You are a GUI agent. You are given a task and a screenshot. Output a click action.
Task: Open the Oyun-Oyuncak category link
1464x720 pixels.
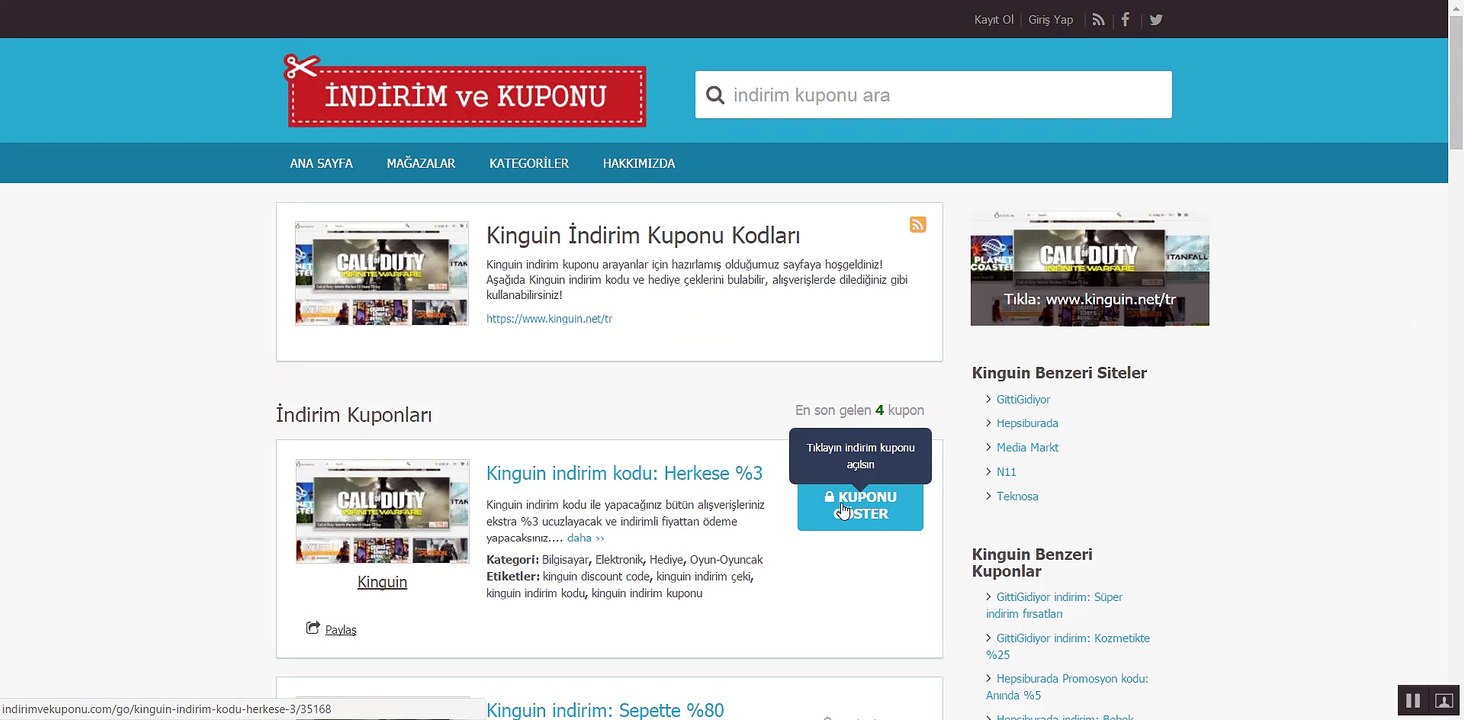coord(726,560)
